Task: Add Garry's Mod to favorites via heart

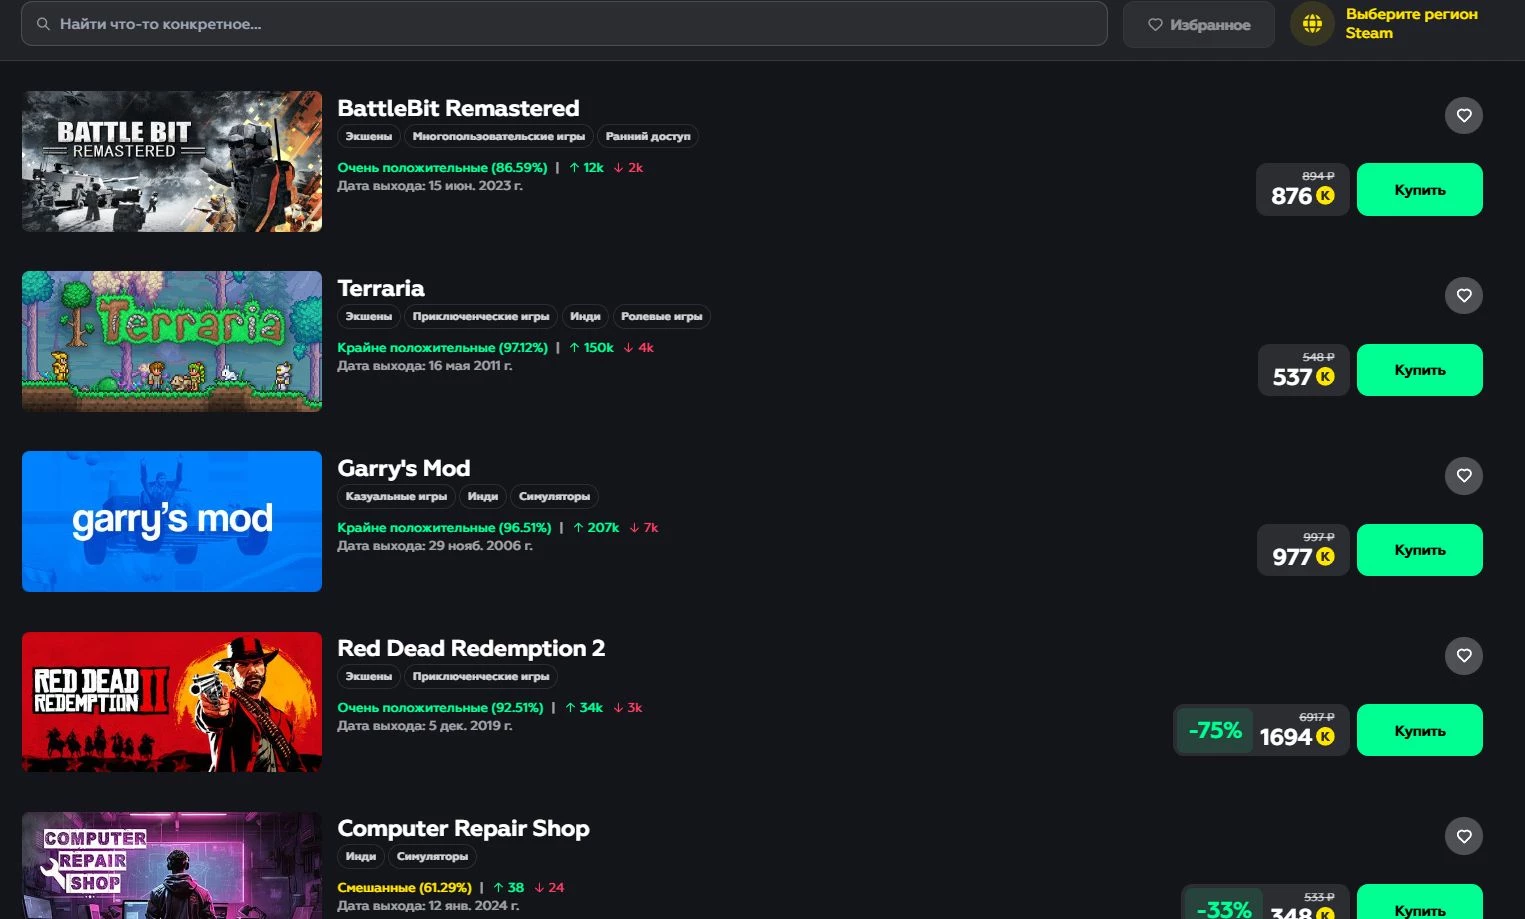Action: [1463, 475]
